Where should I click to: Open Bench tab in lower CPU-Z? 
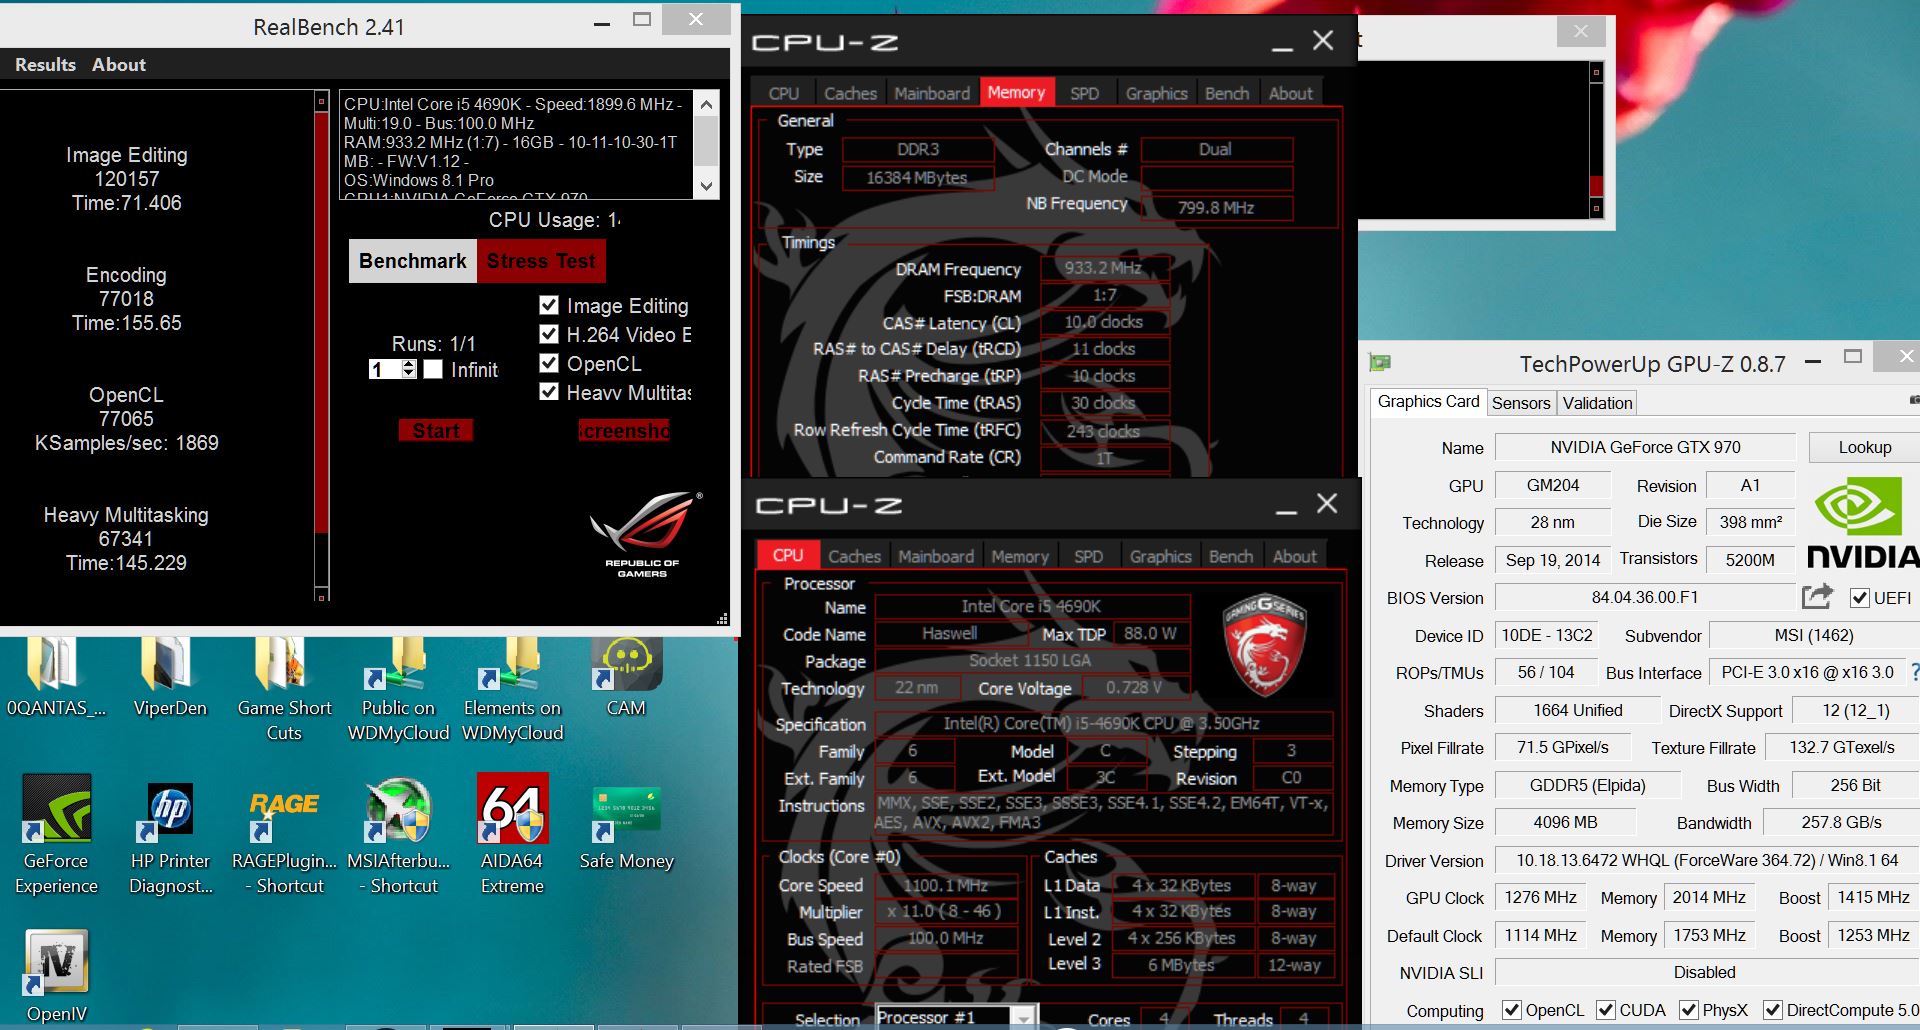1231,556
